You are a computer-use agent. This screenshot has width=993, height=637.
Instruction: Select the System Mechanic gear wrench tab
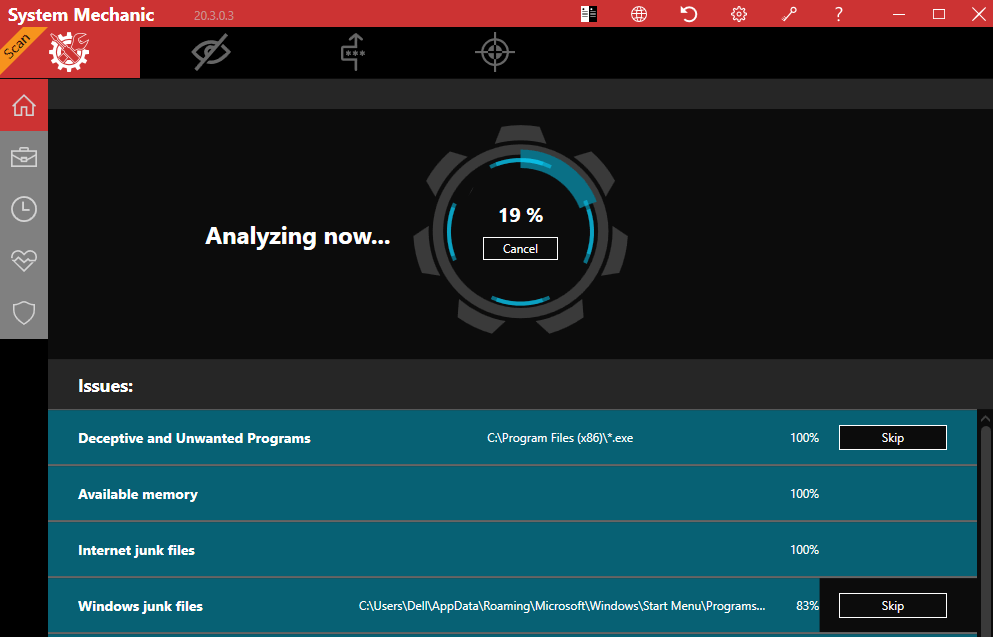[x=70, y=52]
